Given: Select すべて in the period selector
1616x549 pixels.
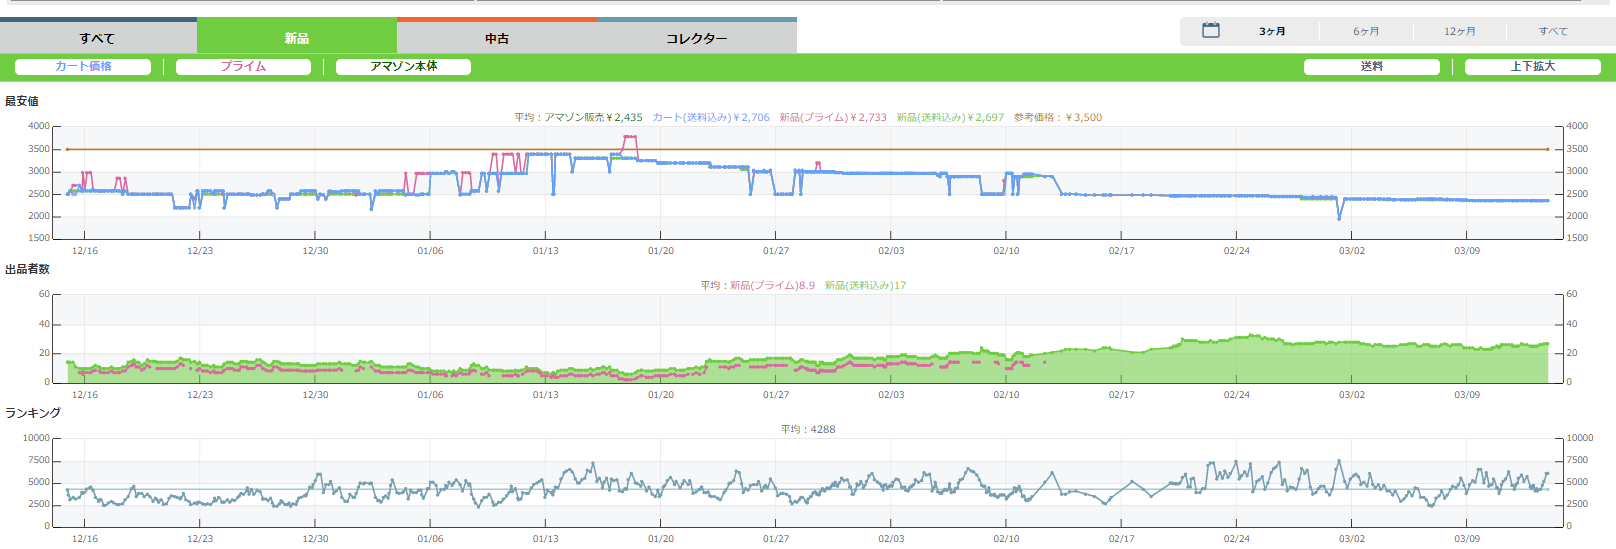Looking at the screenshot, I should (x=1553, y=32).
